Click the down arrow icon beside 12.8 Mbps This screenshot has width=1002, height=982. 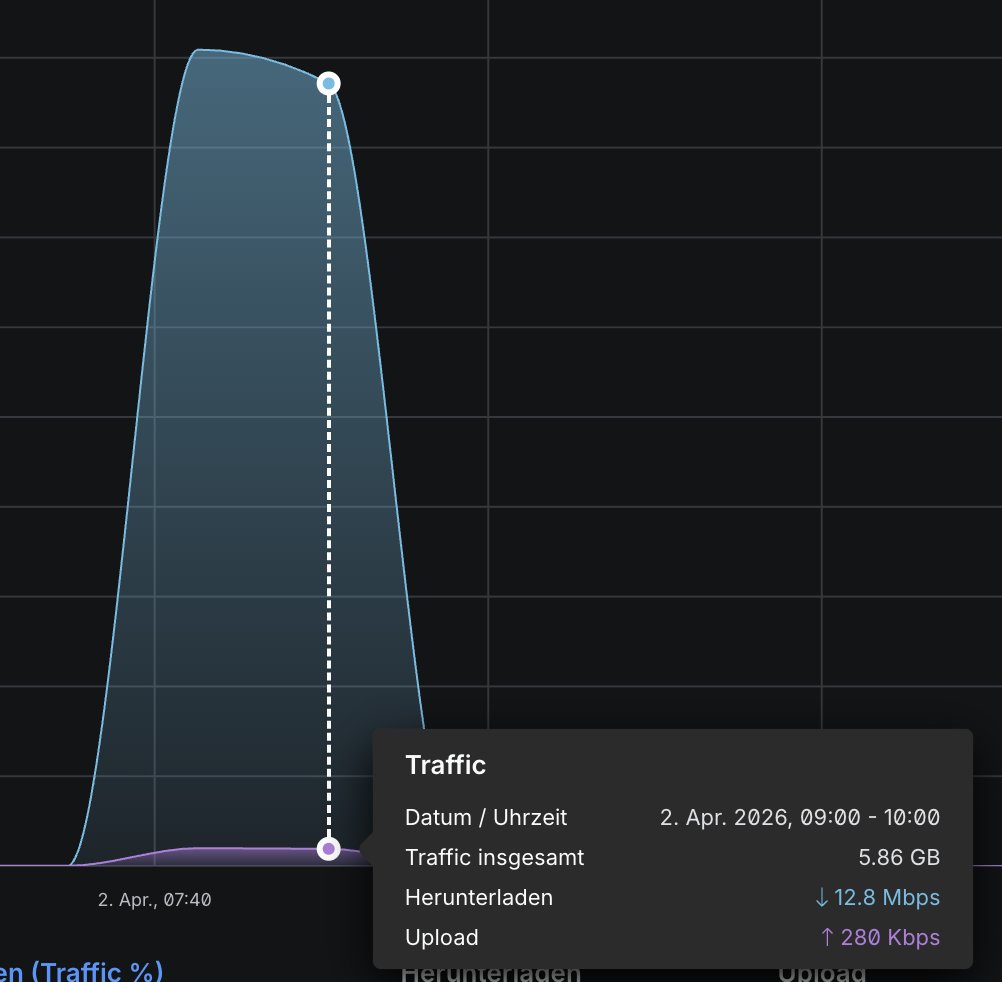pyautogui.click(x=822, y=898)
